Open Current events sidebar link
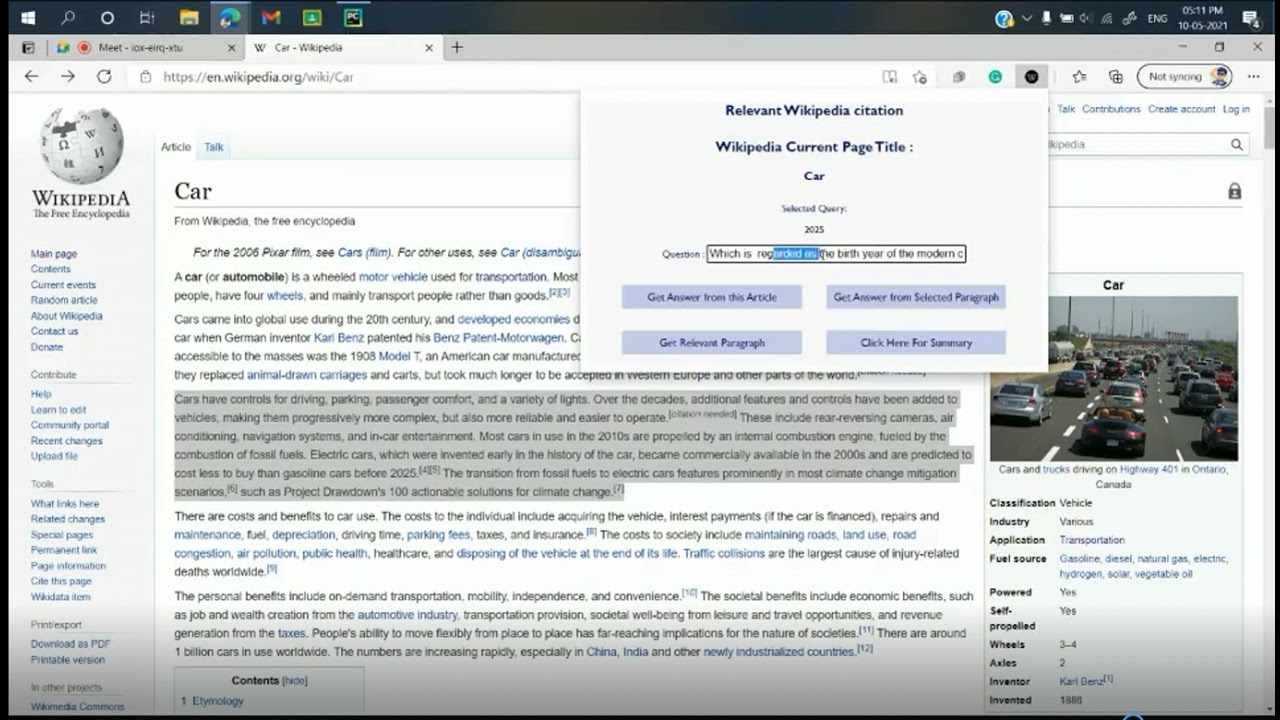1280x720 pixels. (63, 285)
